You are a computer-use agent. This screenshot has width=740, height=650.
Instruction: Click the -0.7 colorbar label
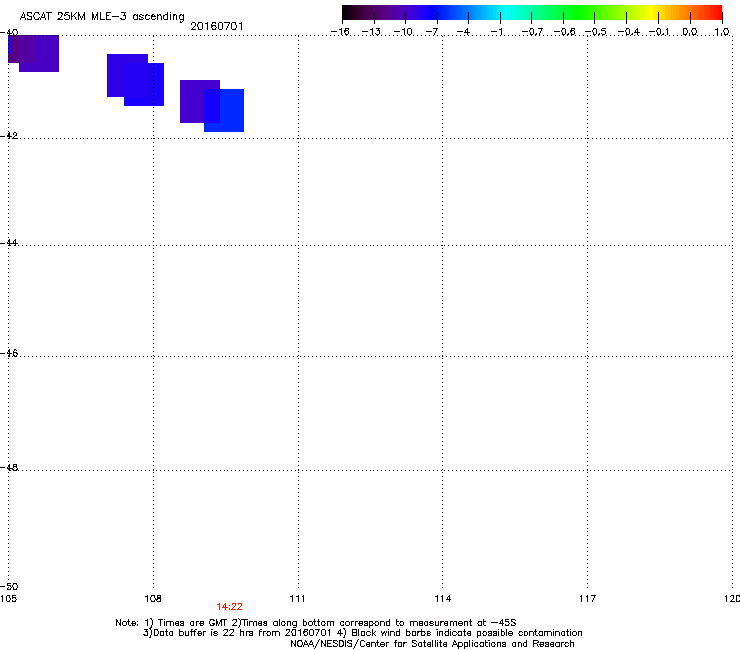[x=532, y=32]
